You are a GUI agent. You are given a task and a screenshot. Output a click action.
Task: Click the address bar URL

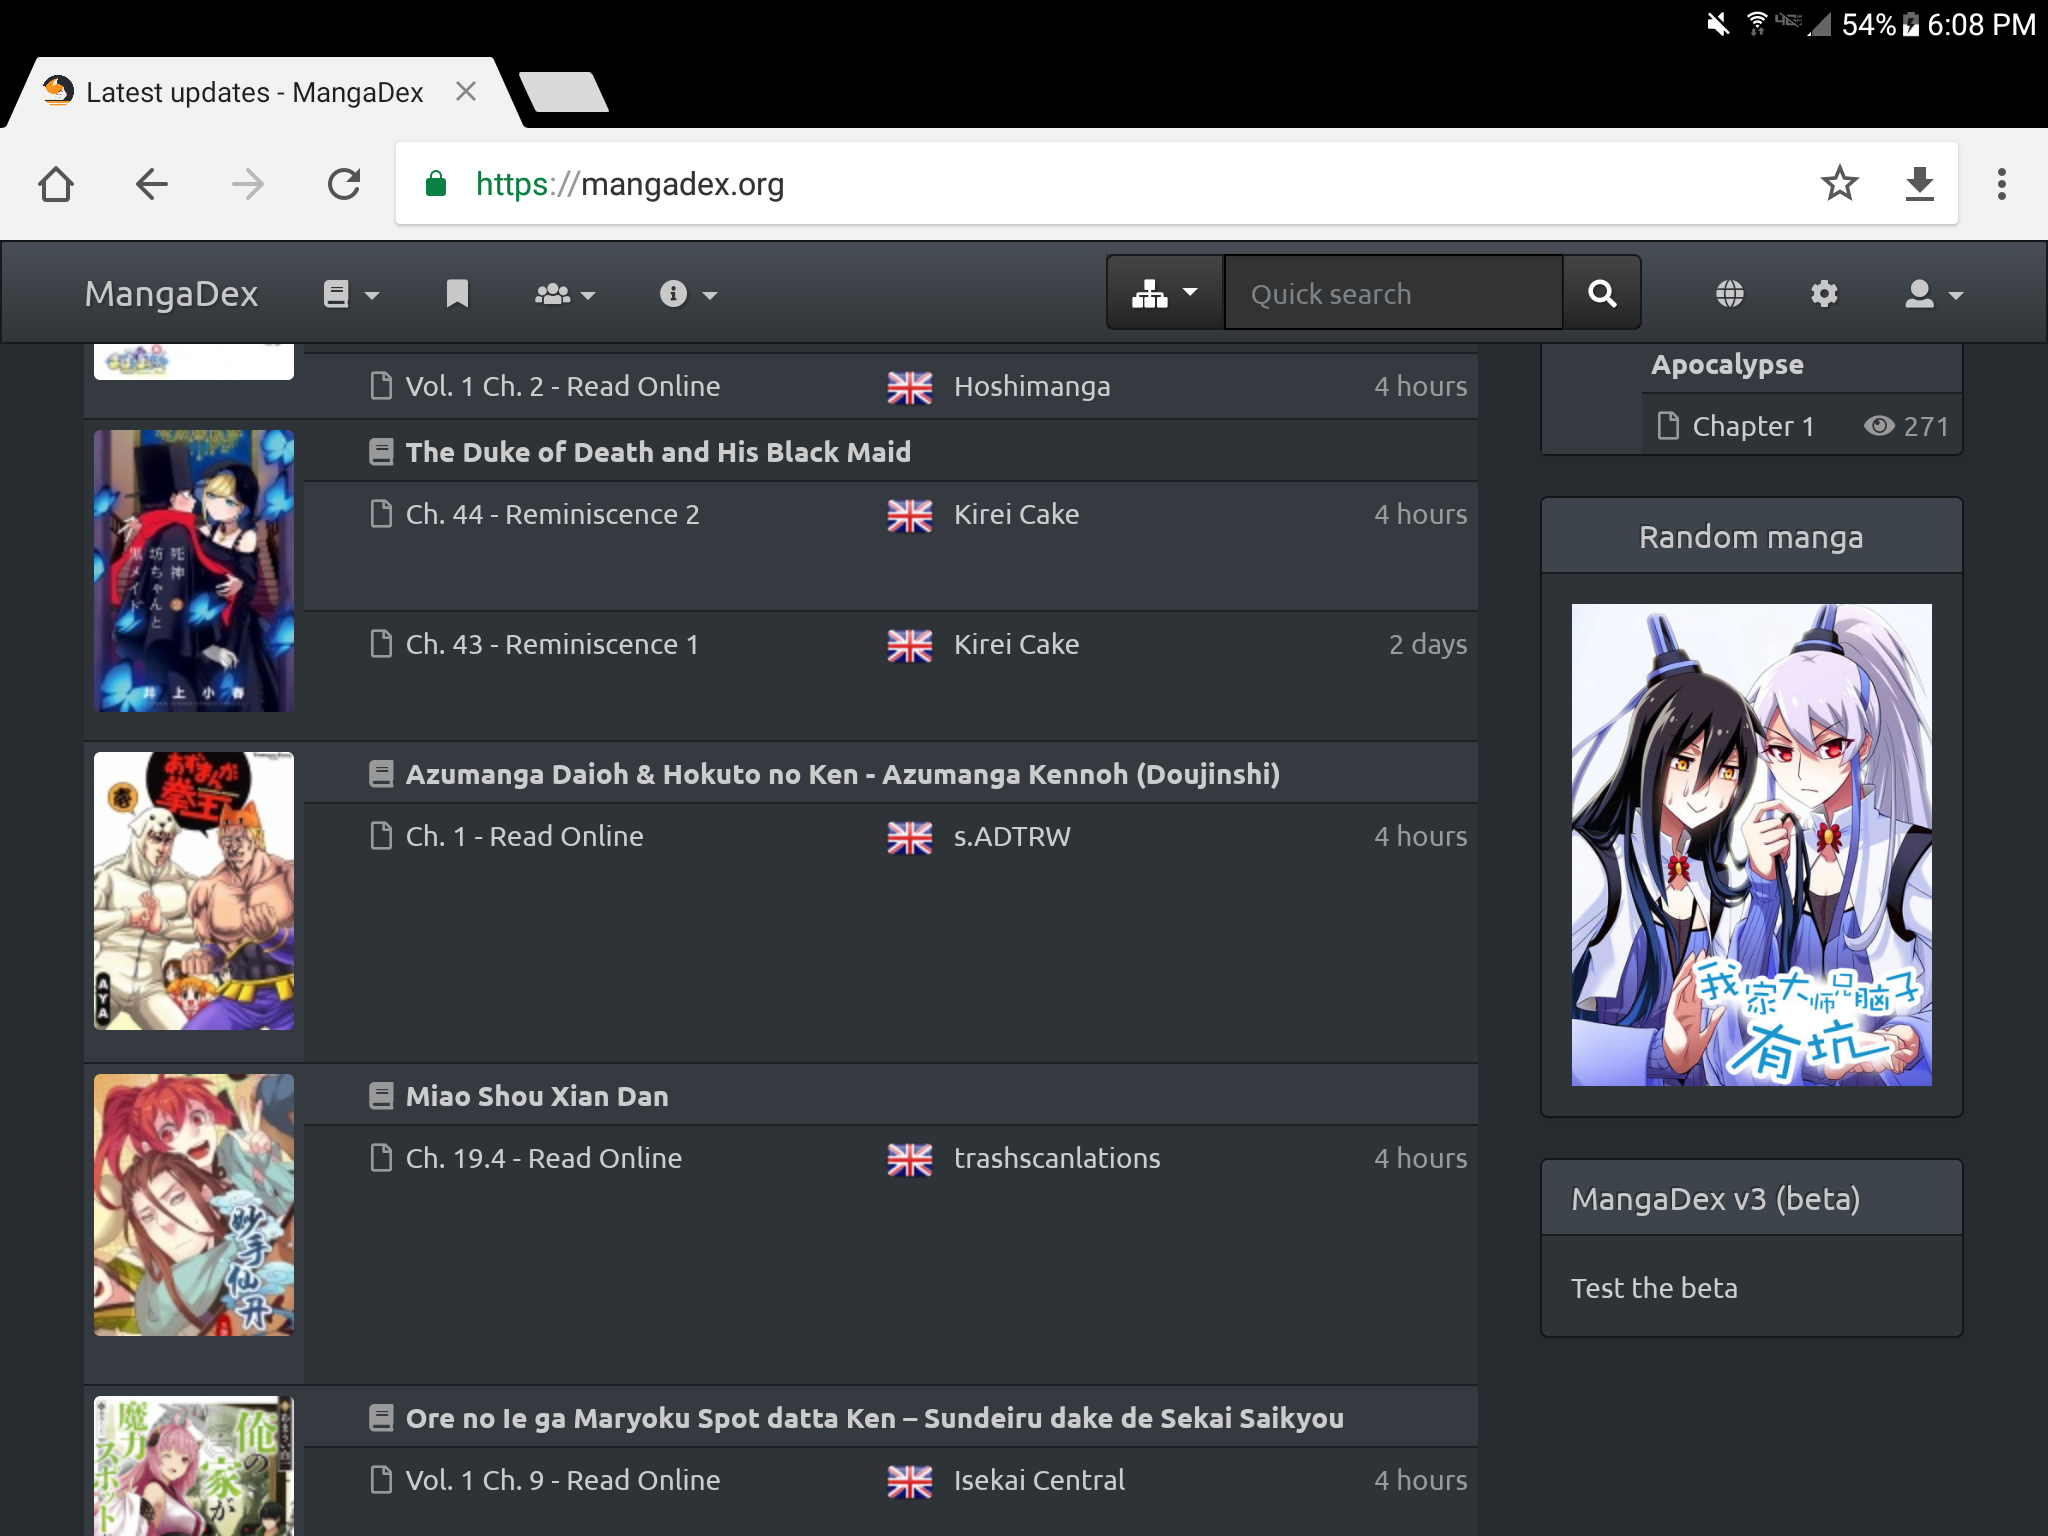click(630, 184)
